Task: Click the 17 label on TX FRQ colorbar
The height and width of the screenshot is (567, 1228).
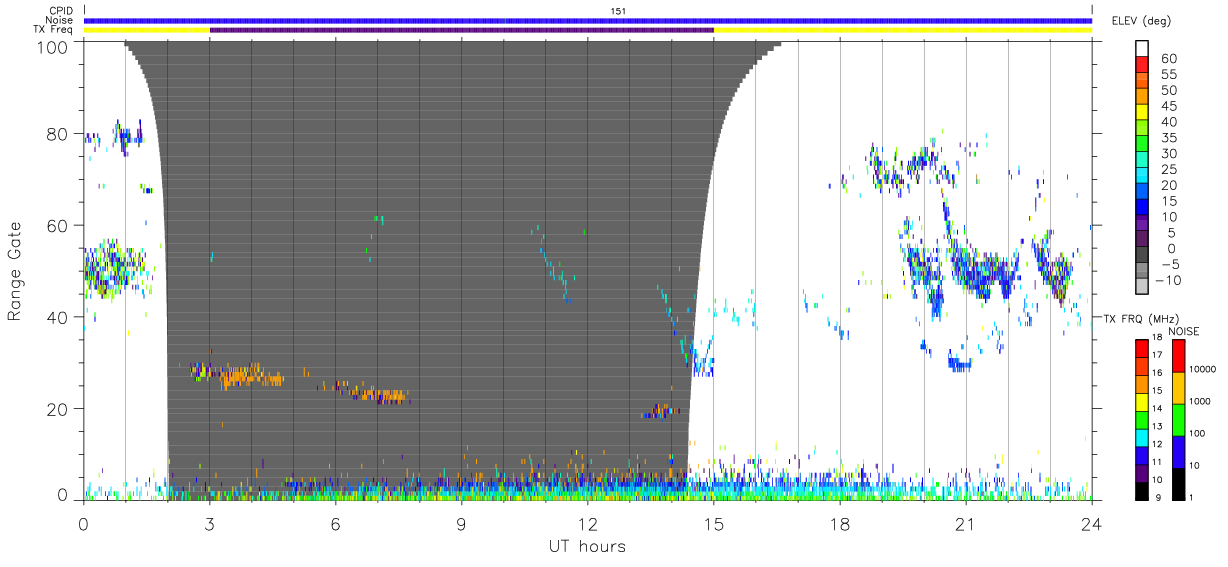Action: pos(1158,357)
